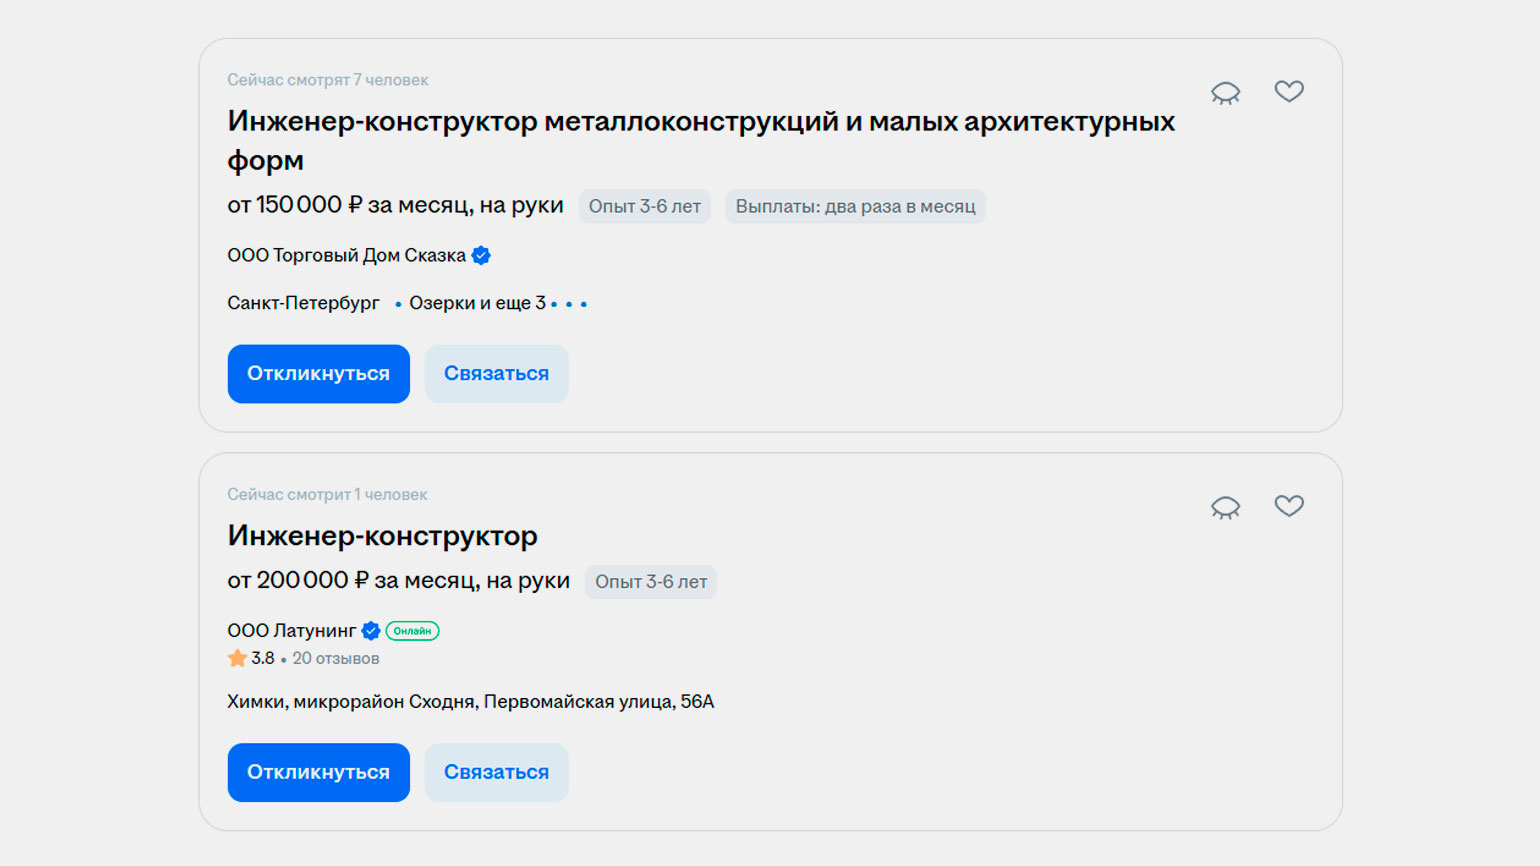Viewport: 1540px width, 866px height.
Task: Click the Онлайн status badge
Action: coord(412,631)
